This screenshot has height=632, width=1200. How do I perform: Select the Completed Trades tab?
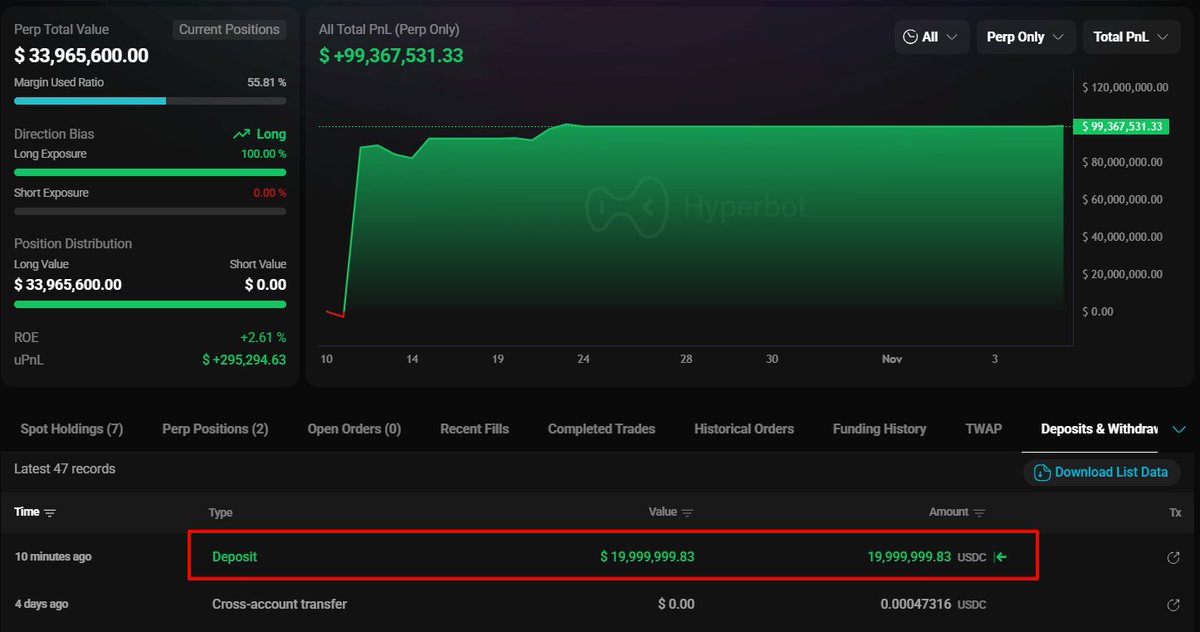click(x=601, y=429)
